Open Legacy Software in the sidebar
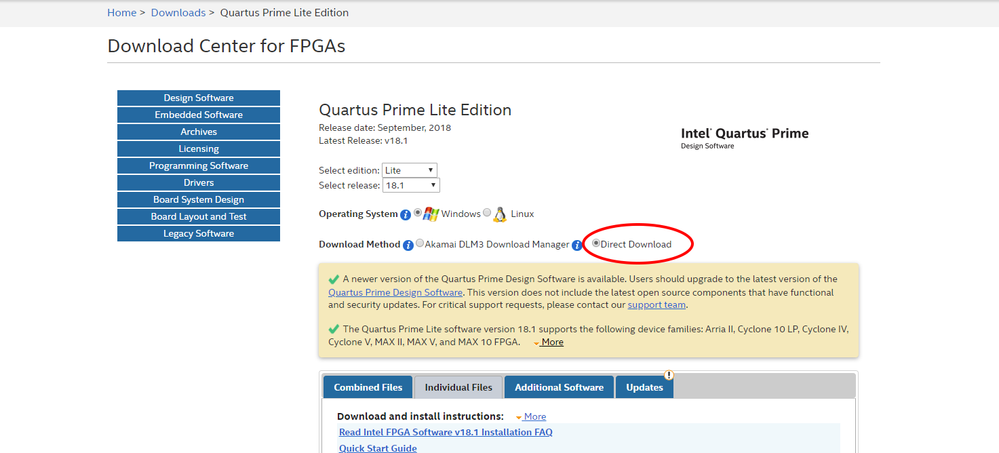 coord(198,234)
